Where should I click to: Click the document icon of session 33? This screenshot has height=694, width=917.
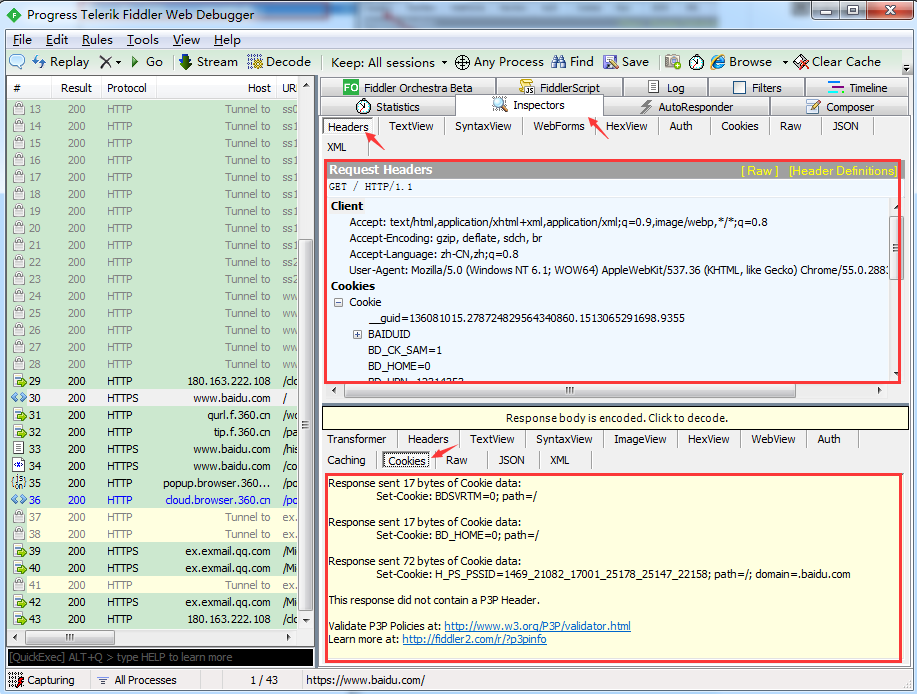click(19, 448)
